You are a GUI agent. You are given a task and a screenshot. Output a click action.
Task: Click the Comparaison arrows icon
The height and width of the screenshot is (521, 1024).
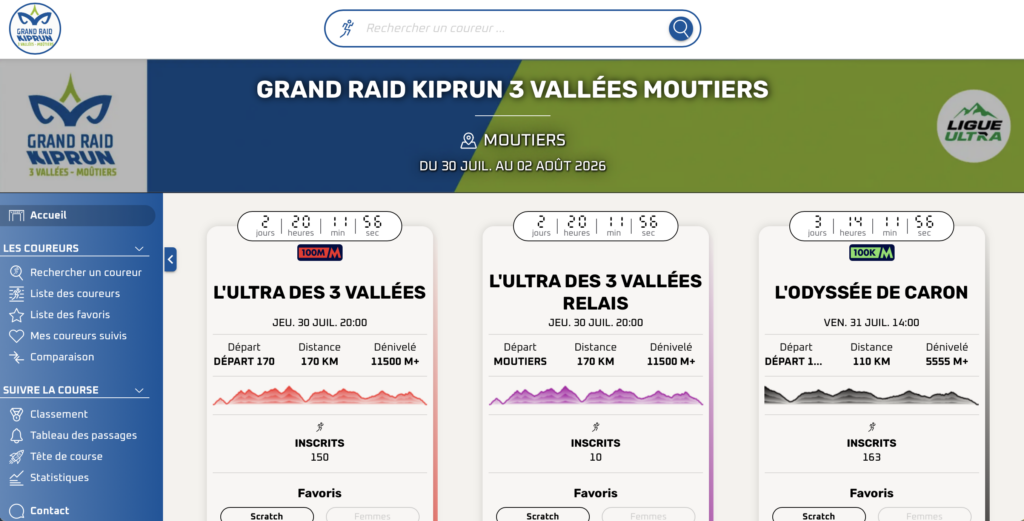(x=16, y=357)
